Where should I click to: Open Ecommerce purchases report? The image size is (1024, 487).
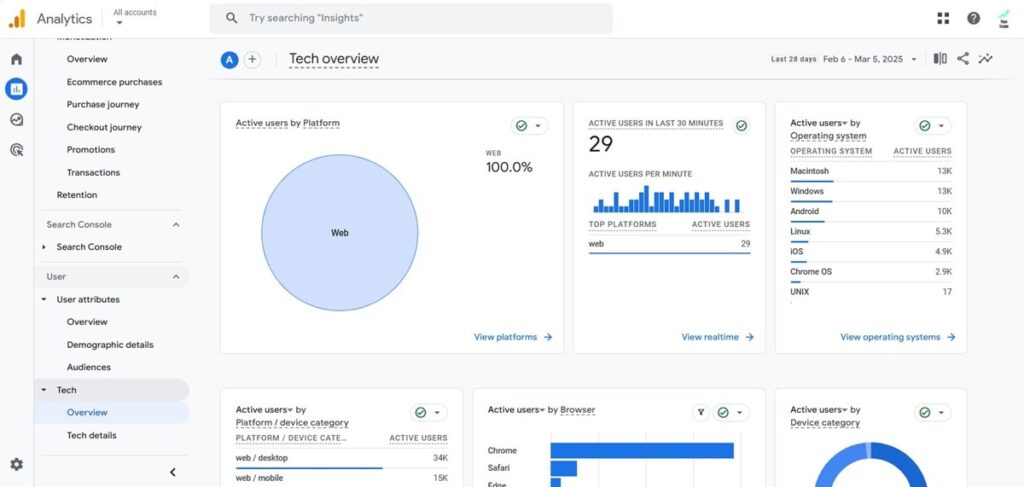114,82
